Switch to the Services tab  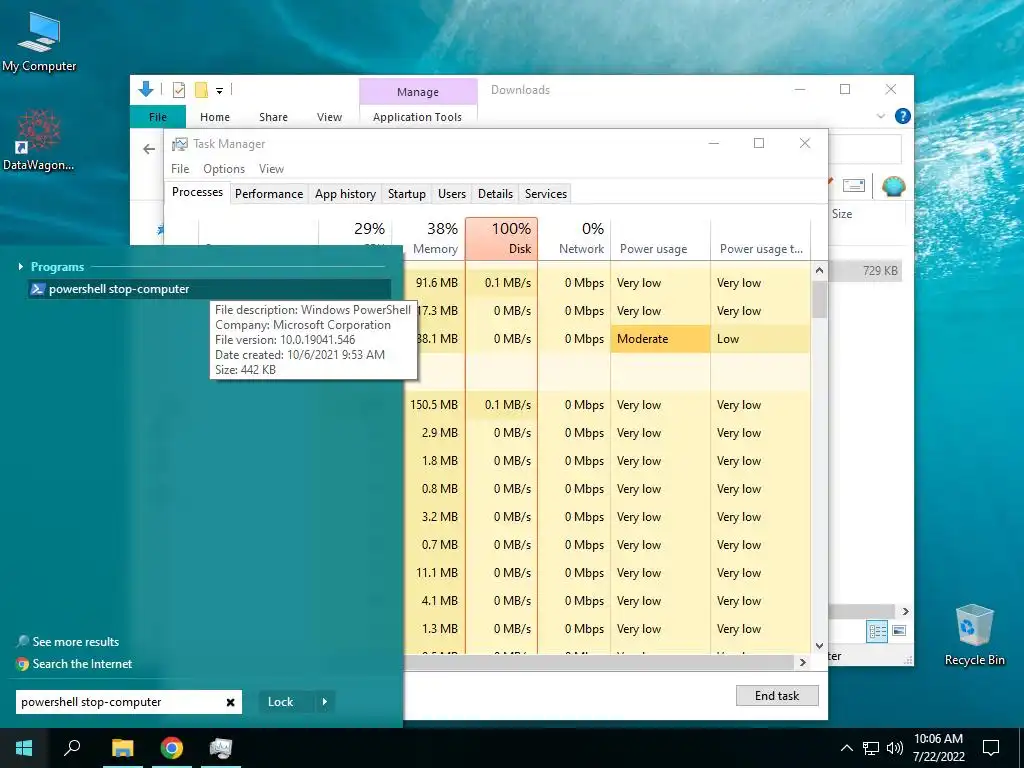pos(546,194)
